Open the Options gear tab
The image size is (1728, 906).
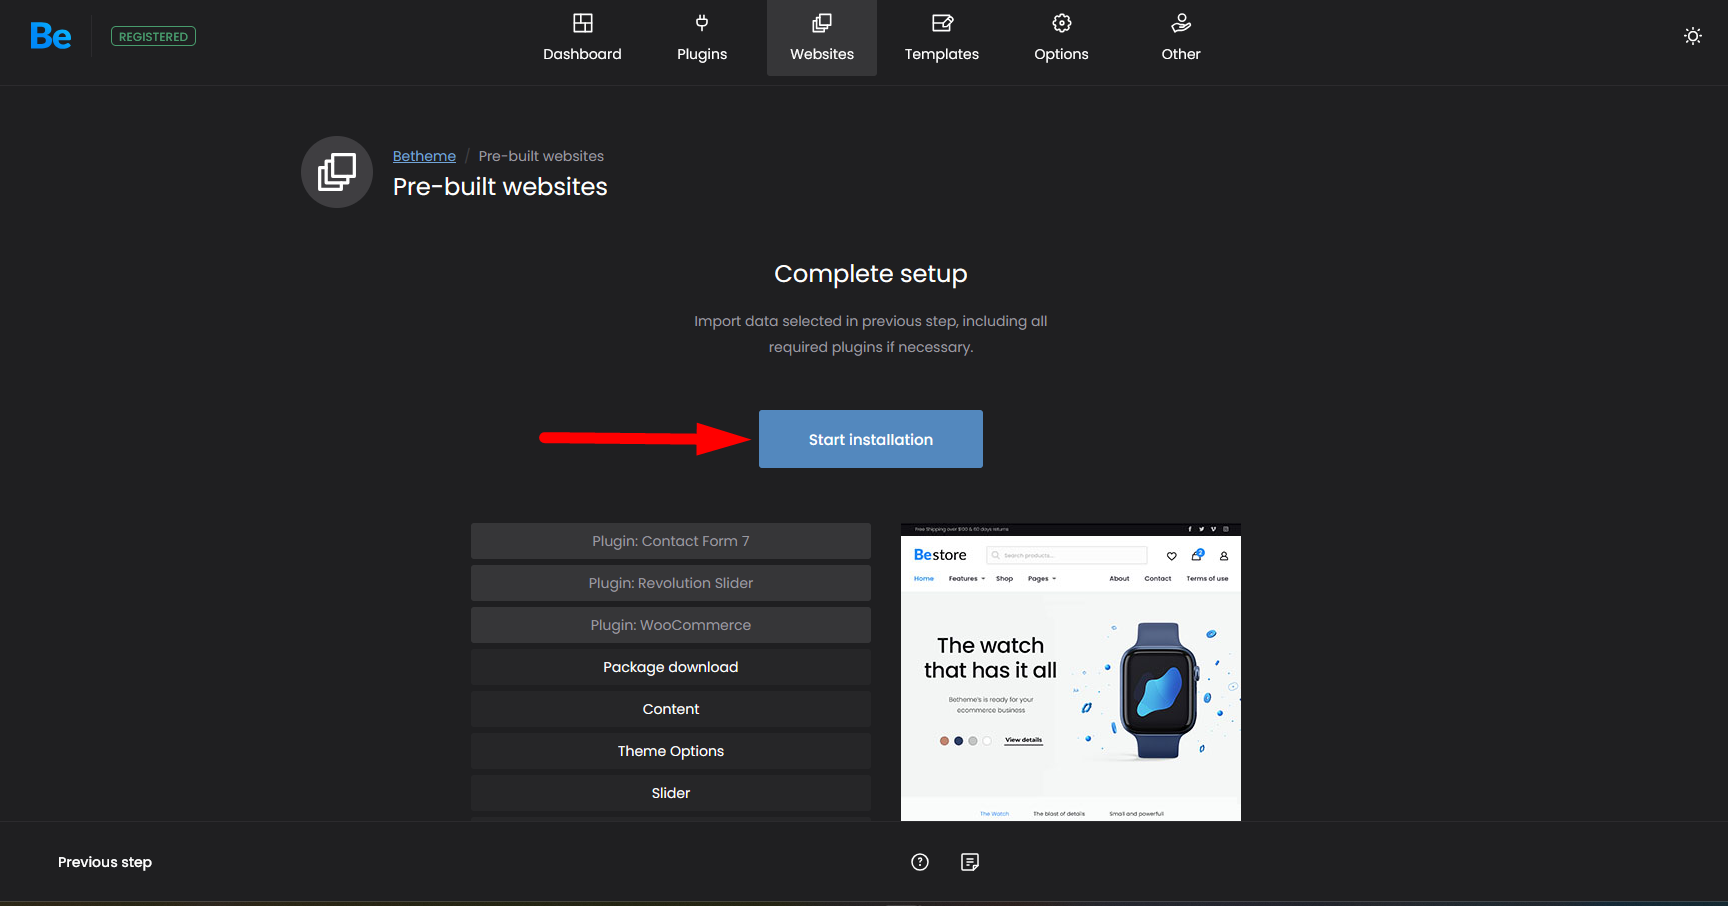click(1061, 38)
